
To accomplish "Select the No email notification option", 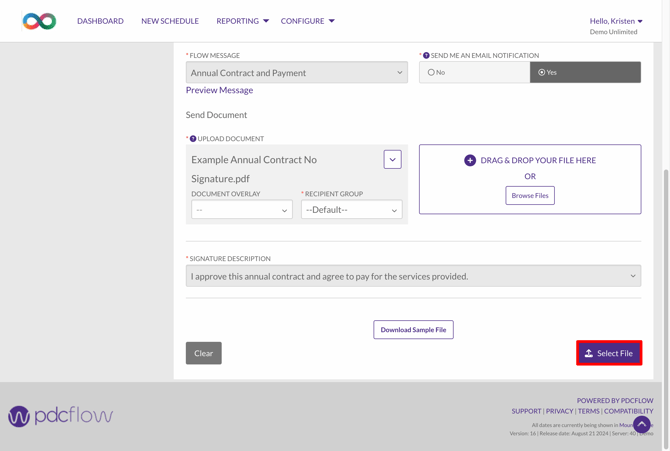I will click(474, 72).
